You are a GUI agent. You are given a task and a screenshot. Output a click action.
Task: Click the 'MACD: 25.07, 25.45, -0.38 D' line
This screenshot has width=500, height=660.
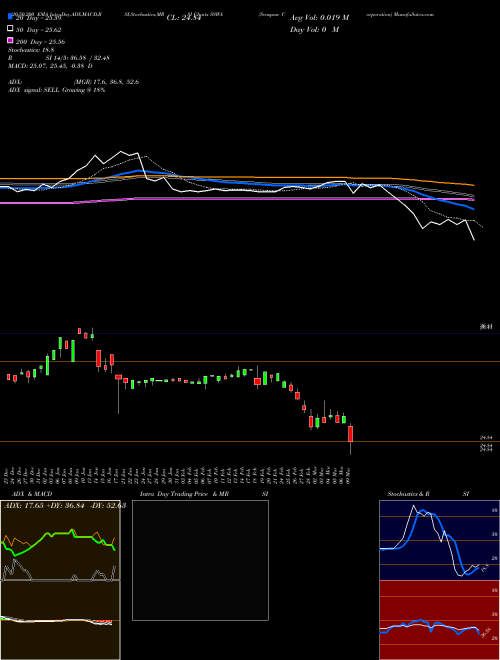50,66
